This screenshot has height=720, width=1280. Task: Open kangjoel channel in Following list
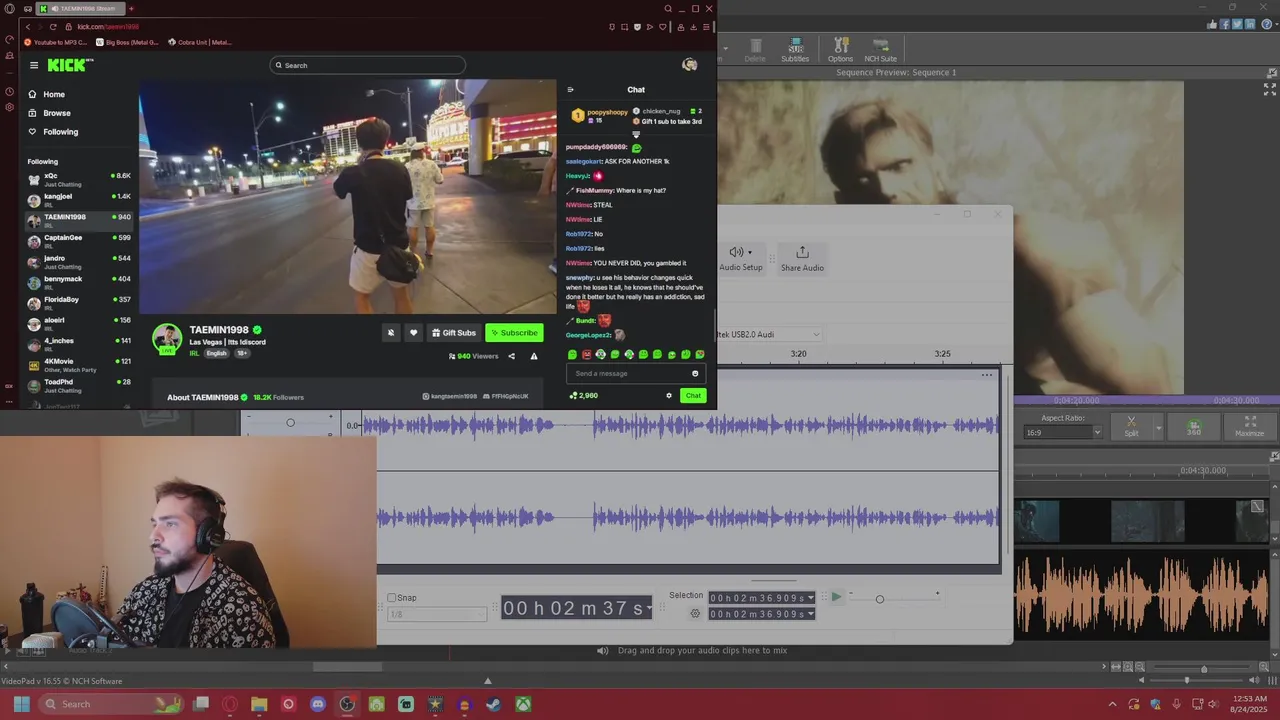(79, 199)
